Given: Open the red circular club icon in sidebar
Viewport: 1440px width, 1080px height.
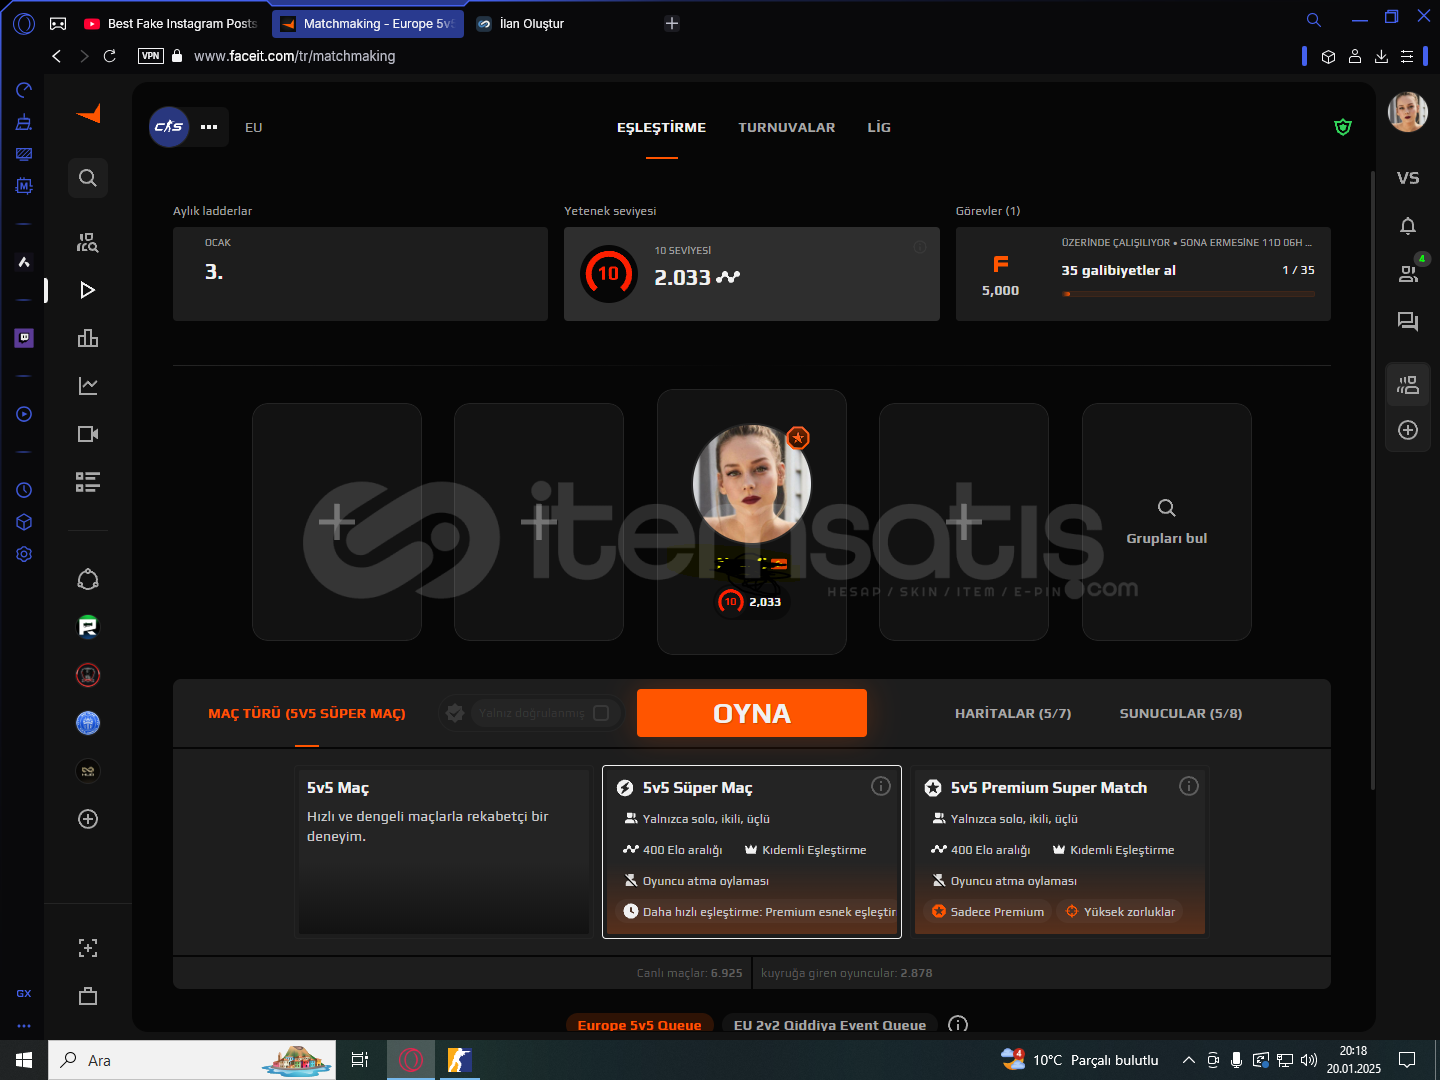Looking at the screenshot, I should point(88,675).
